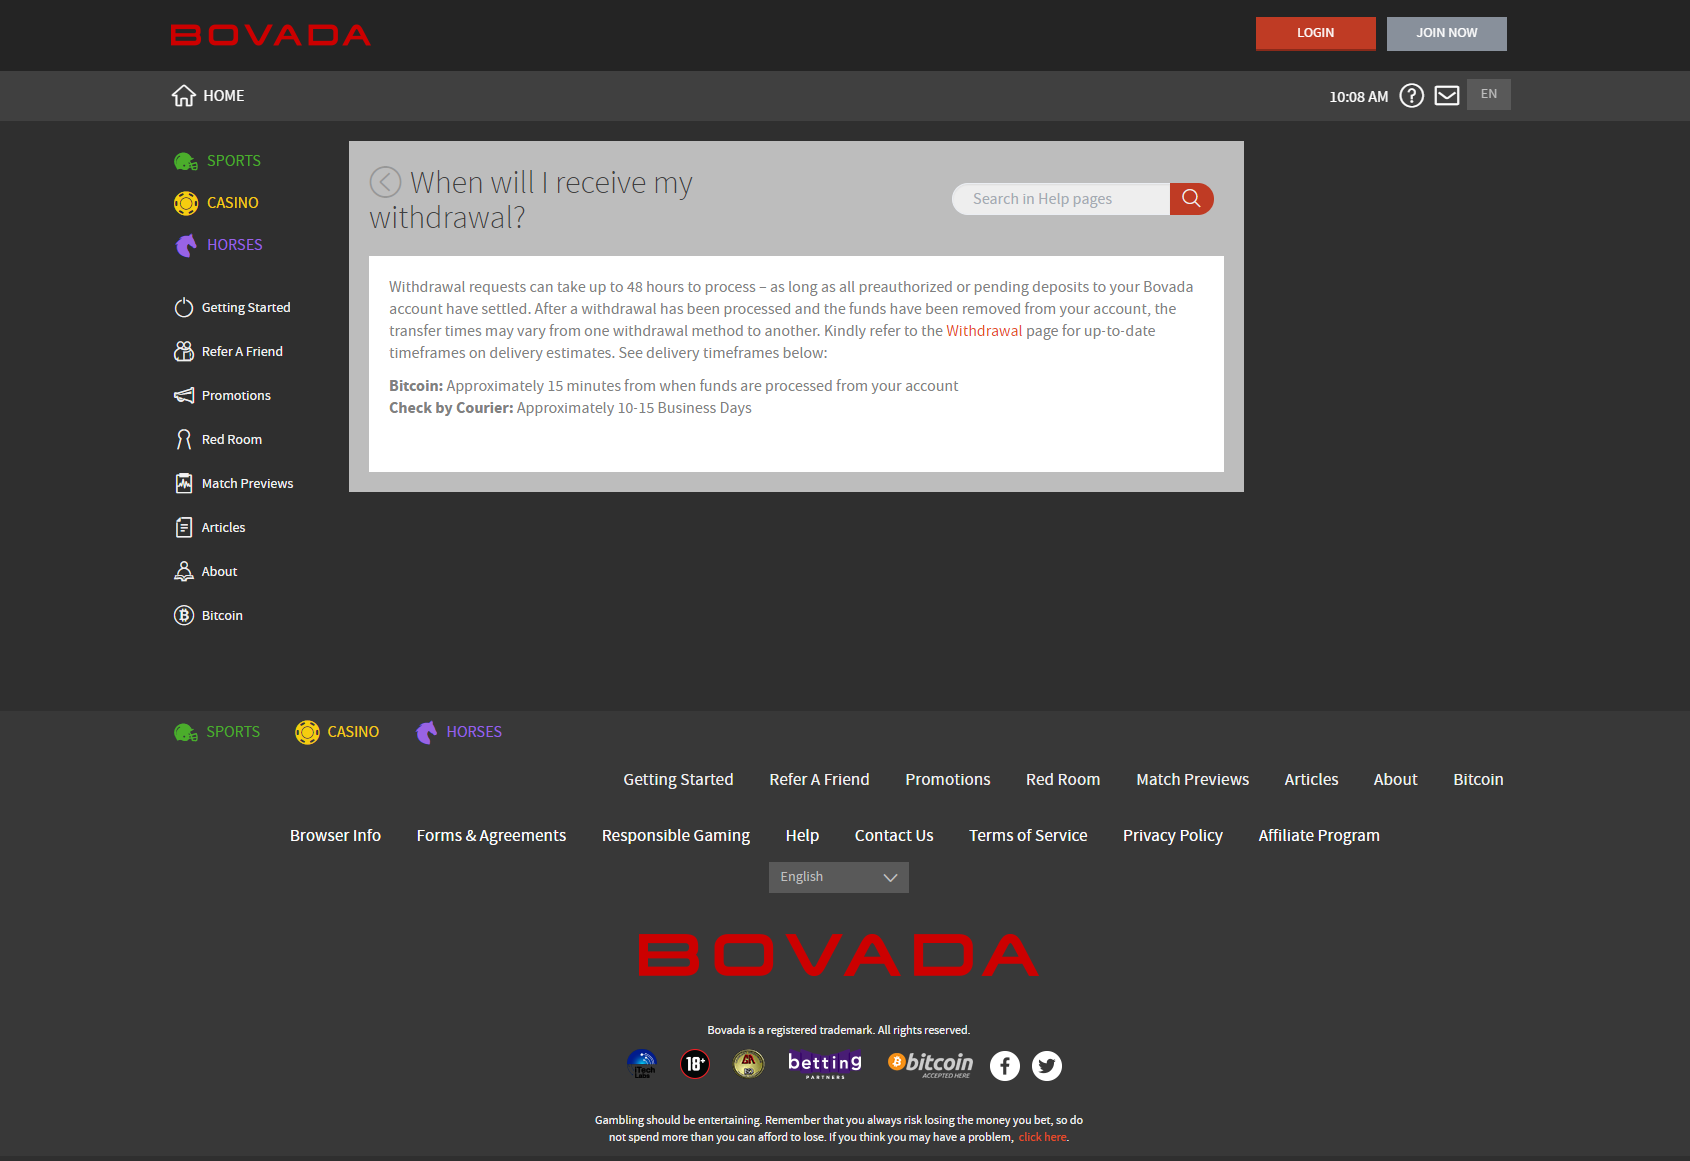Open Forms & Agreements footer link
The width and height of the screenshot is (1690, 1161).
pos(492,836)
